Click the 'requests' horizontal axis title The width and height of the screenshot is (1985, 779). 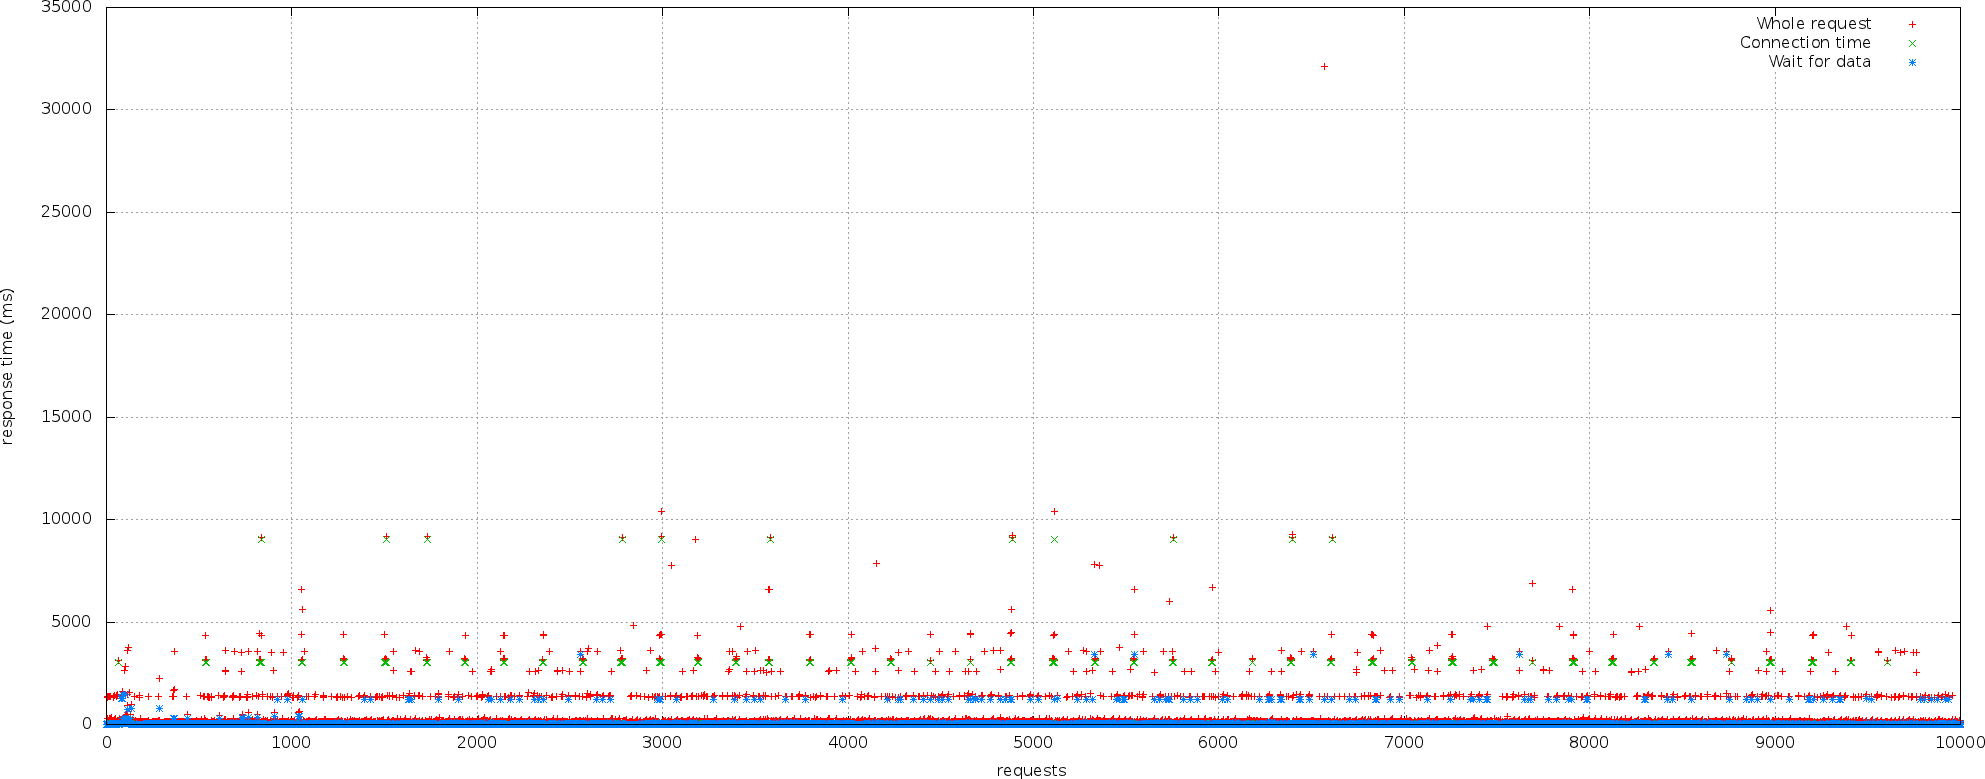pos(1031,770)
